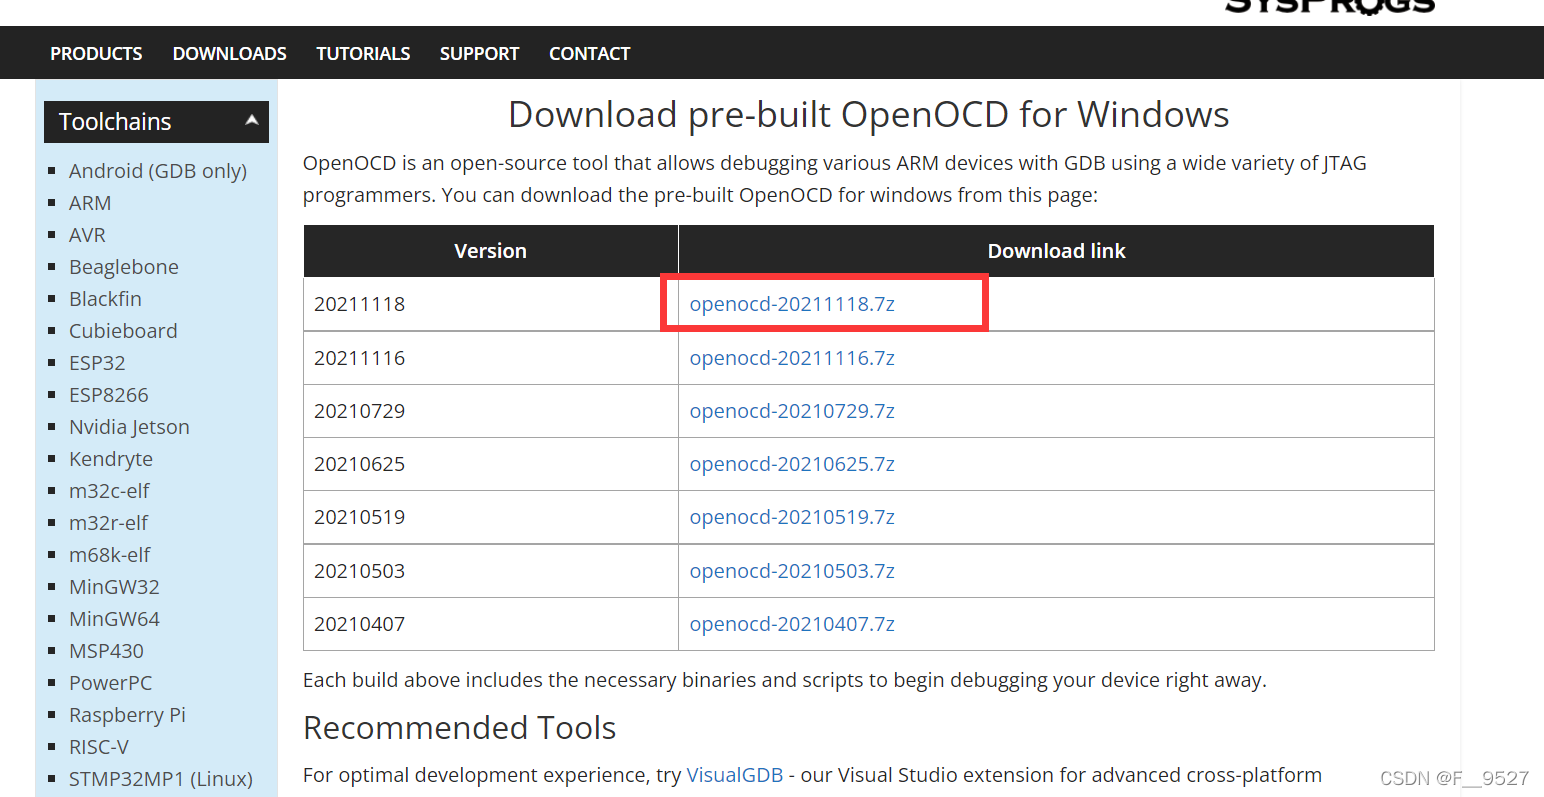Viewport: 1544px width, 797px height.
Task: Download openocd-20211116.7z
Action: 792,358
